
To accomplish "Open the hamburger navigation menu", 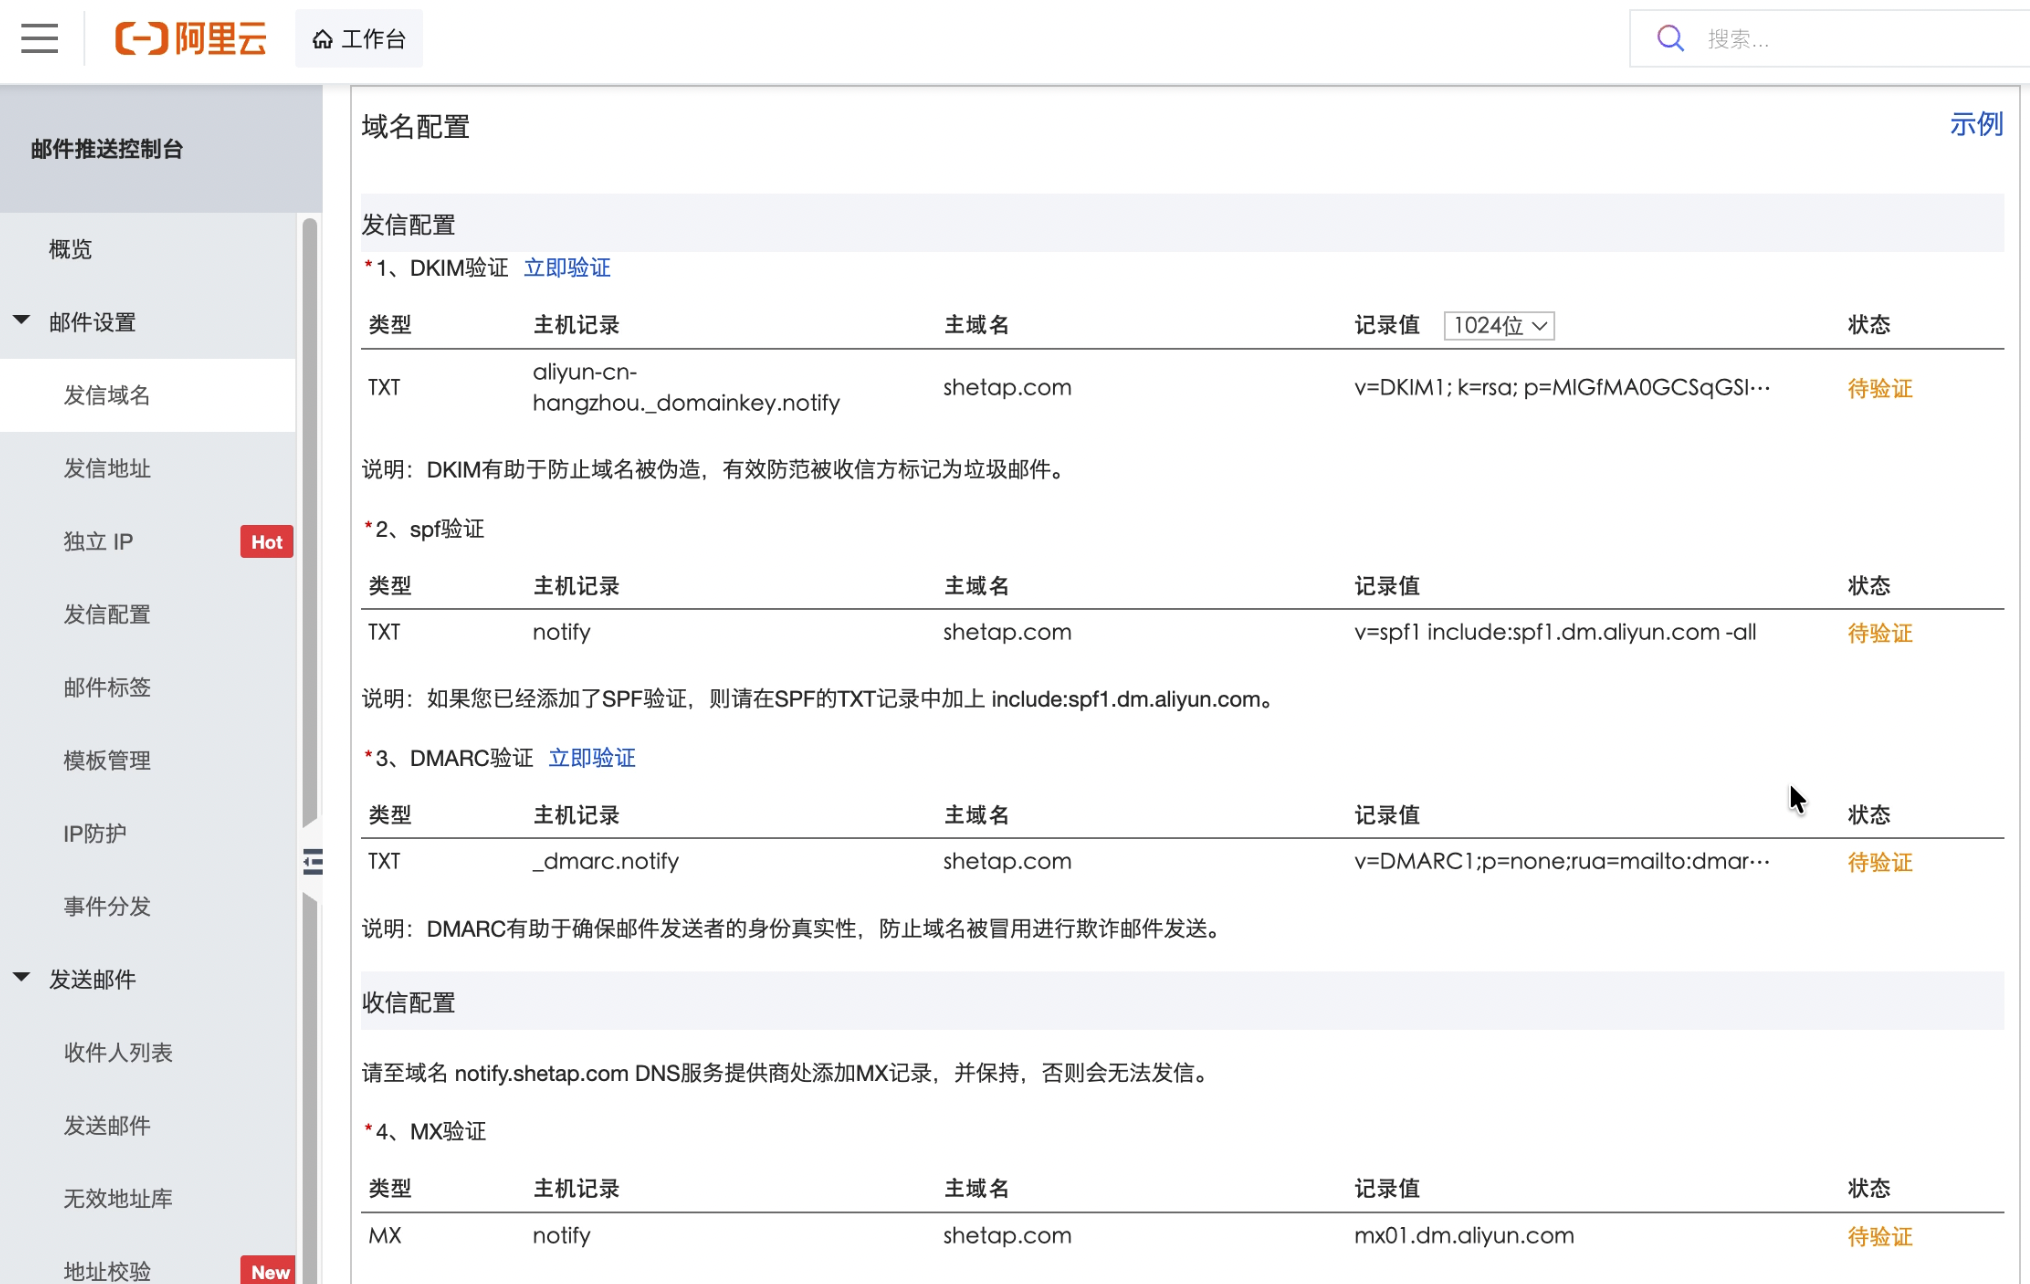I will click(39, 39).
